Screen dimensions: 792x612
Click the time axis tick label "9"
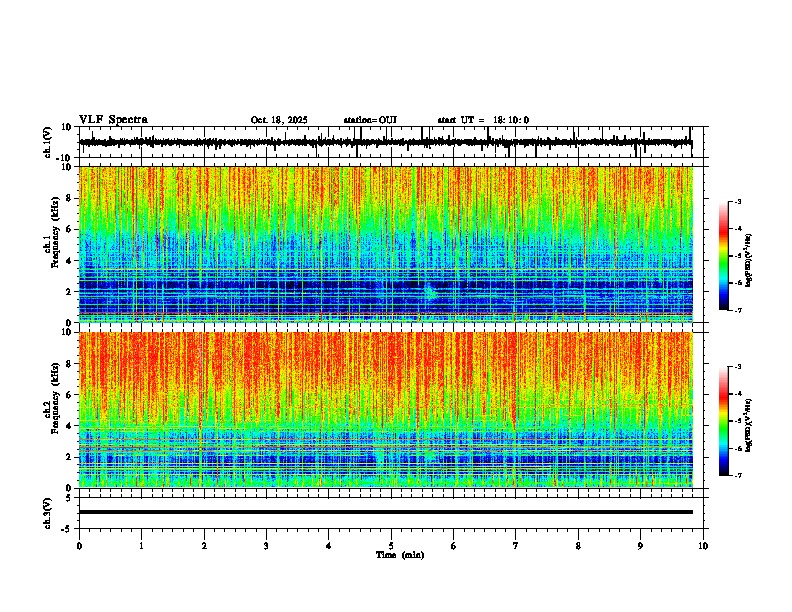click(x=640, y=546)
